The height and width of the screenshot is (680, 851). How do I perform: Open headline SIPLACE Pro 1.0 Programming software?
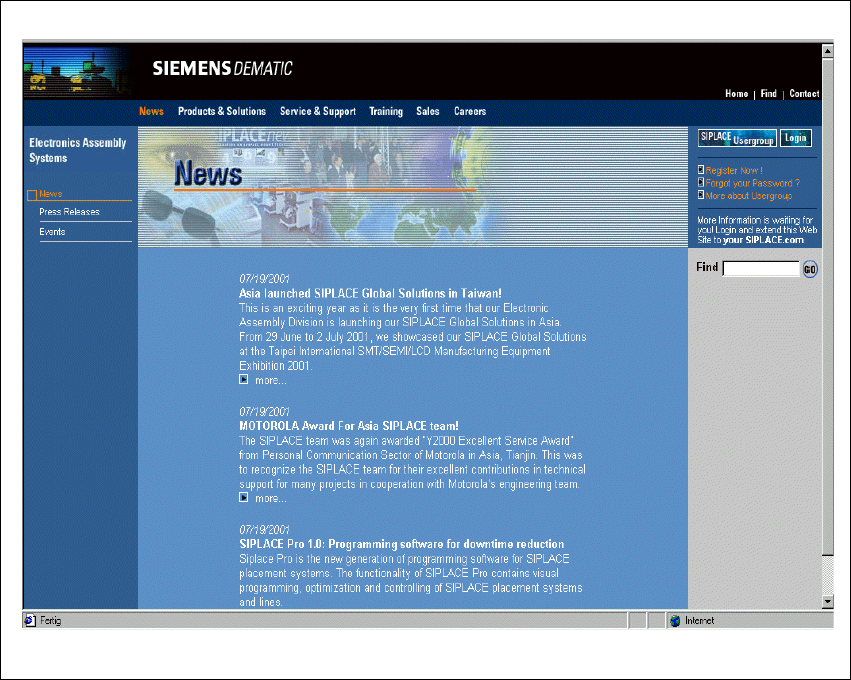(402, 544)
